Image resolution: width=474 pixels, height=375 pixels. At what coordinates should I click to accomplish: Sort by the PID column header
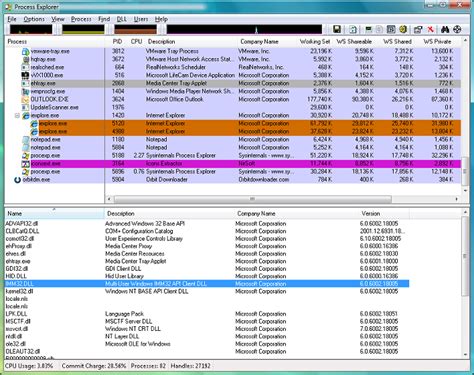tap(117, 42)
